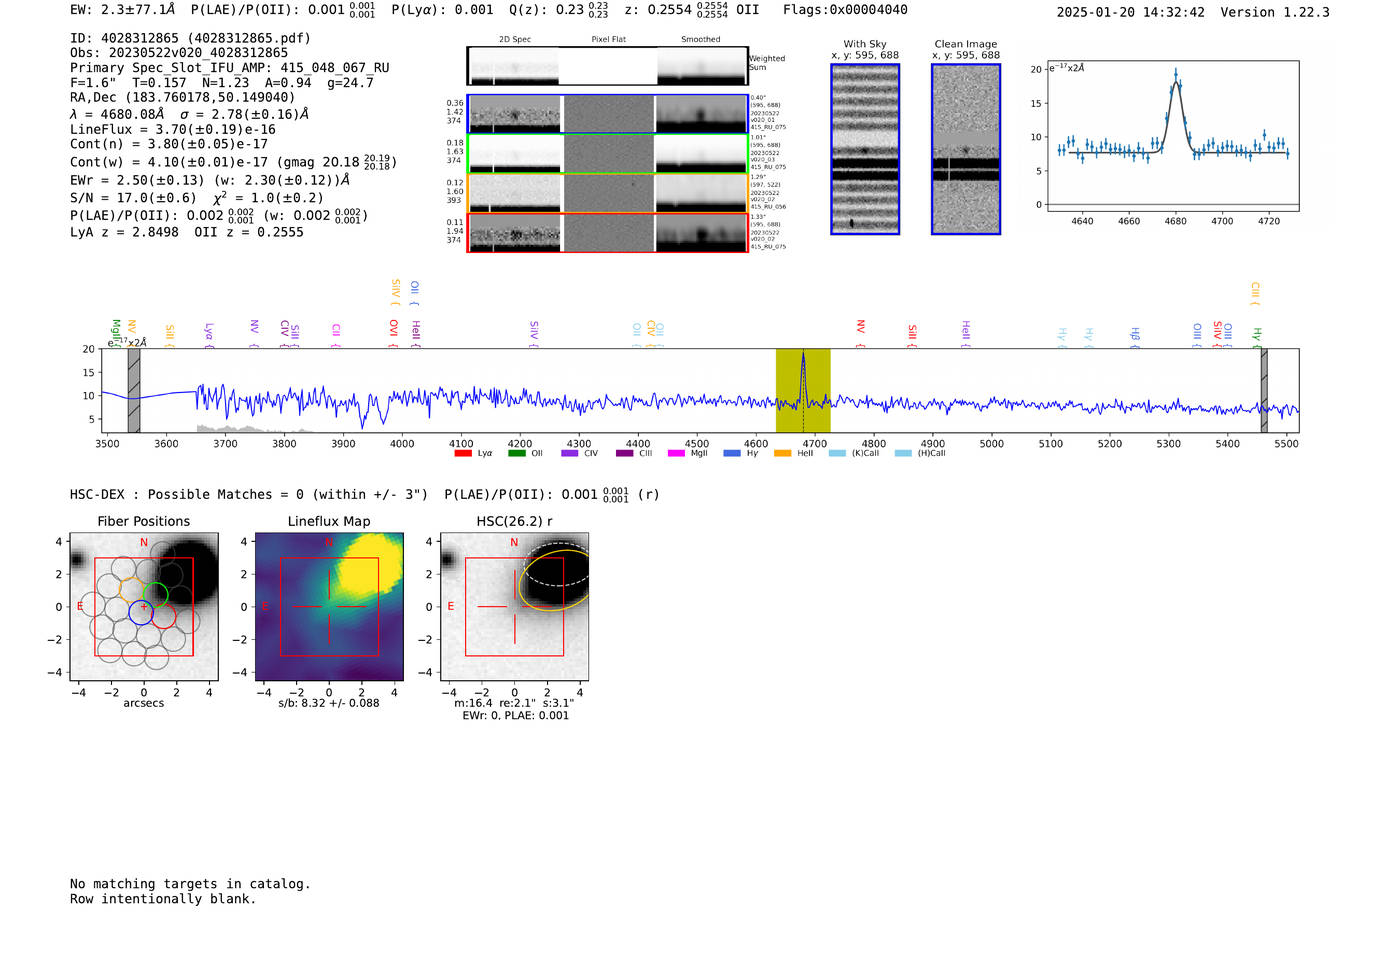
Task: Open the Clean Image thumbnail
Action: click(966, 149)
